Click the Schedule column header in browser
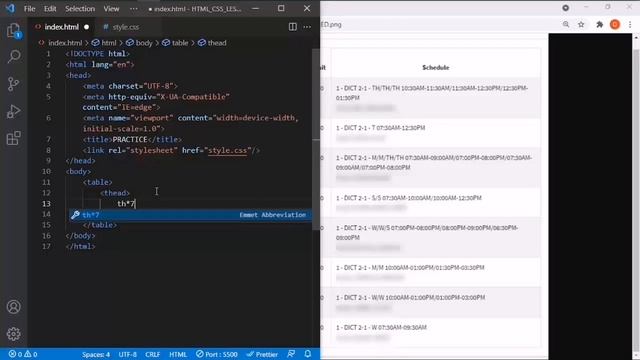The height and width of the screenshot is (360, 640). (x=436, y=67)
